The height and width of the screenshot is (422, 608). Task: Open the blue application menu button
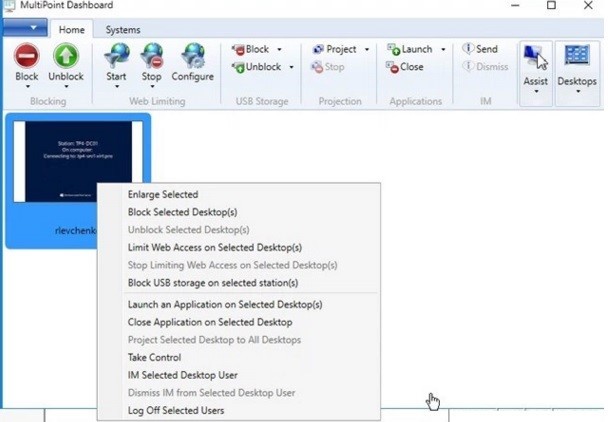pyautogui.click(x=25, y=28)
